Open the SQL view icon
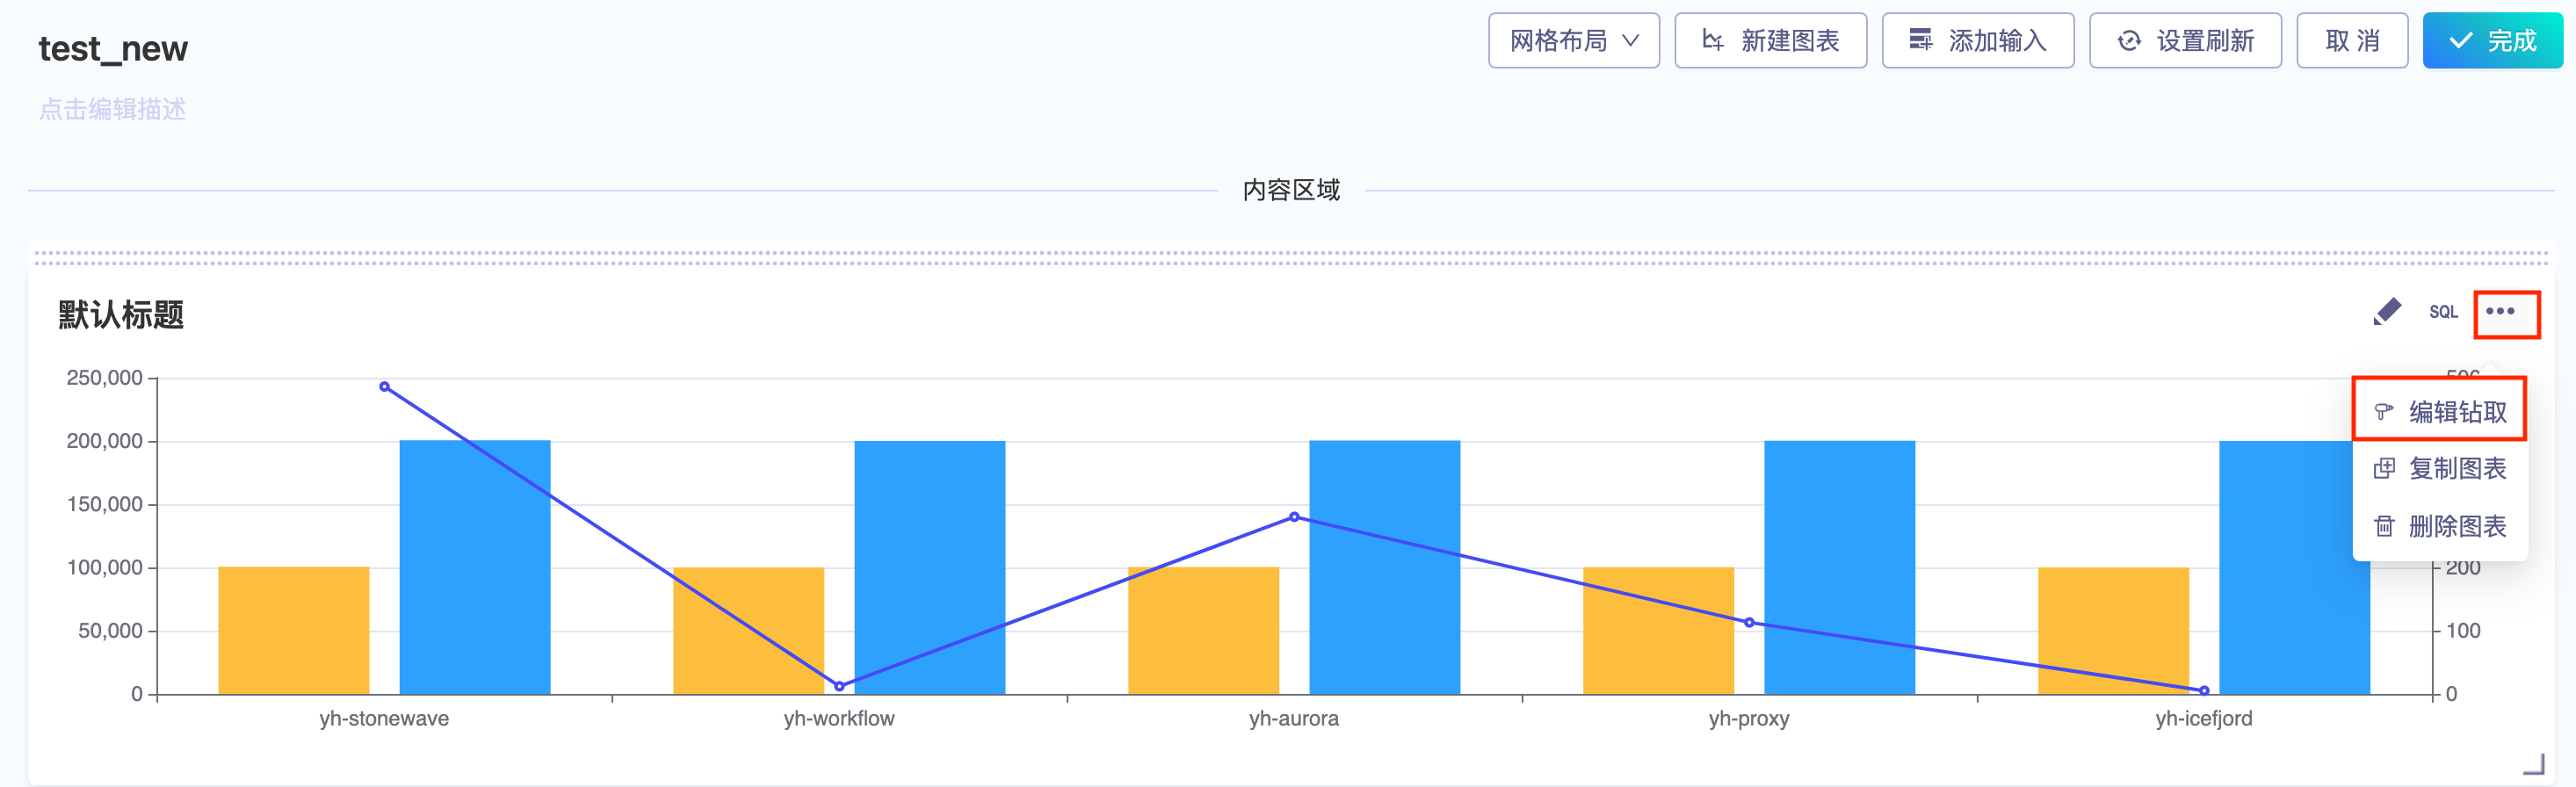 click(x=2443, y=312)
